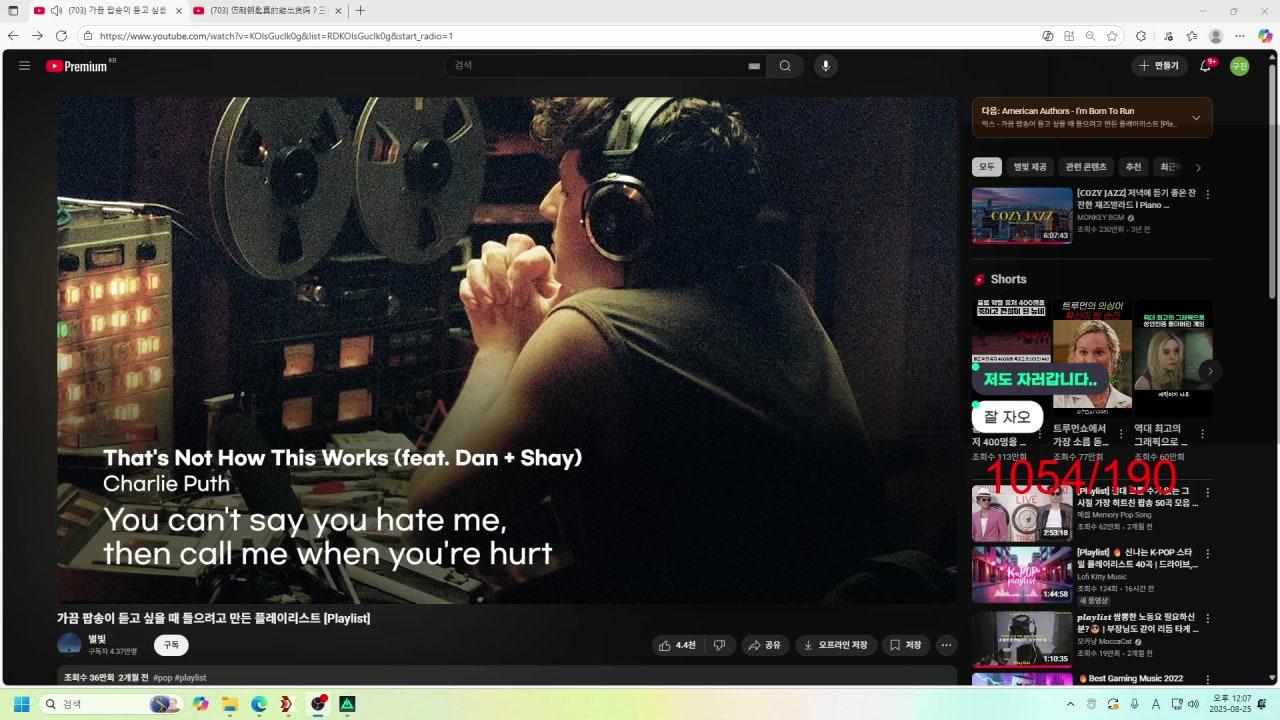Expand the Up Next playlist panel
1280x720 pixels.
1196,118
